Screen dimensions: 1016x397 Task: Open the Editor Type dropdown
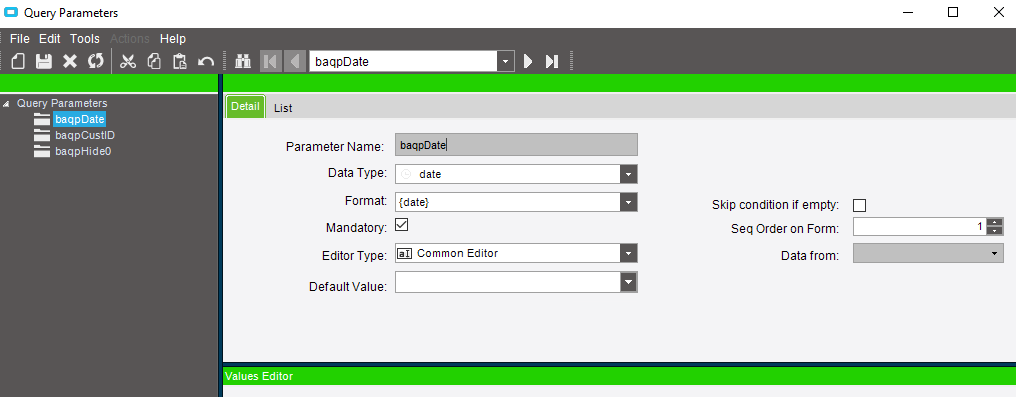point(629,253)
